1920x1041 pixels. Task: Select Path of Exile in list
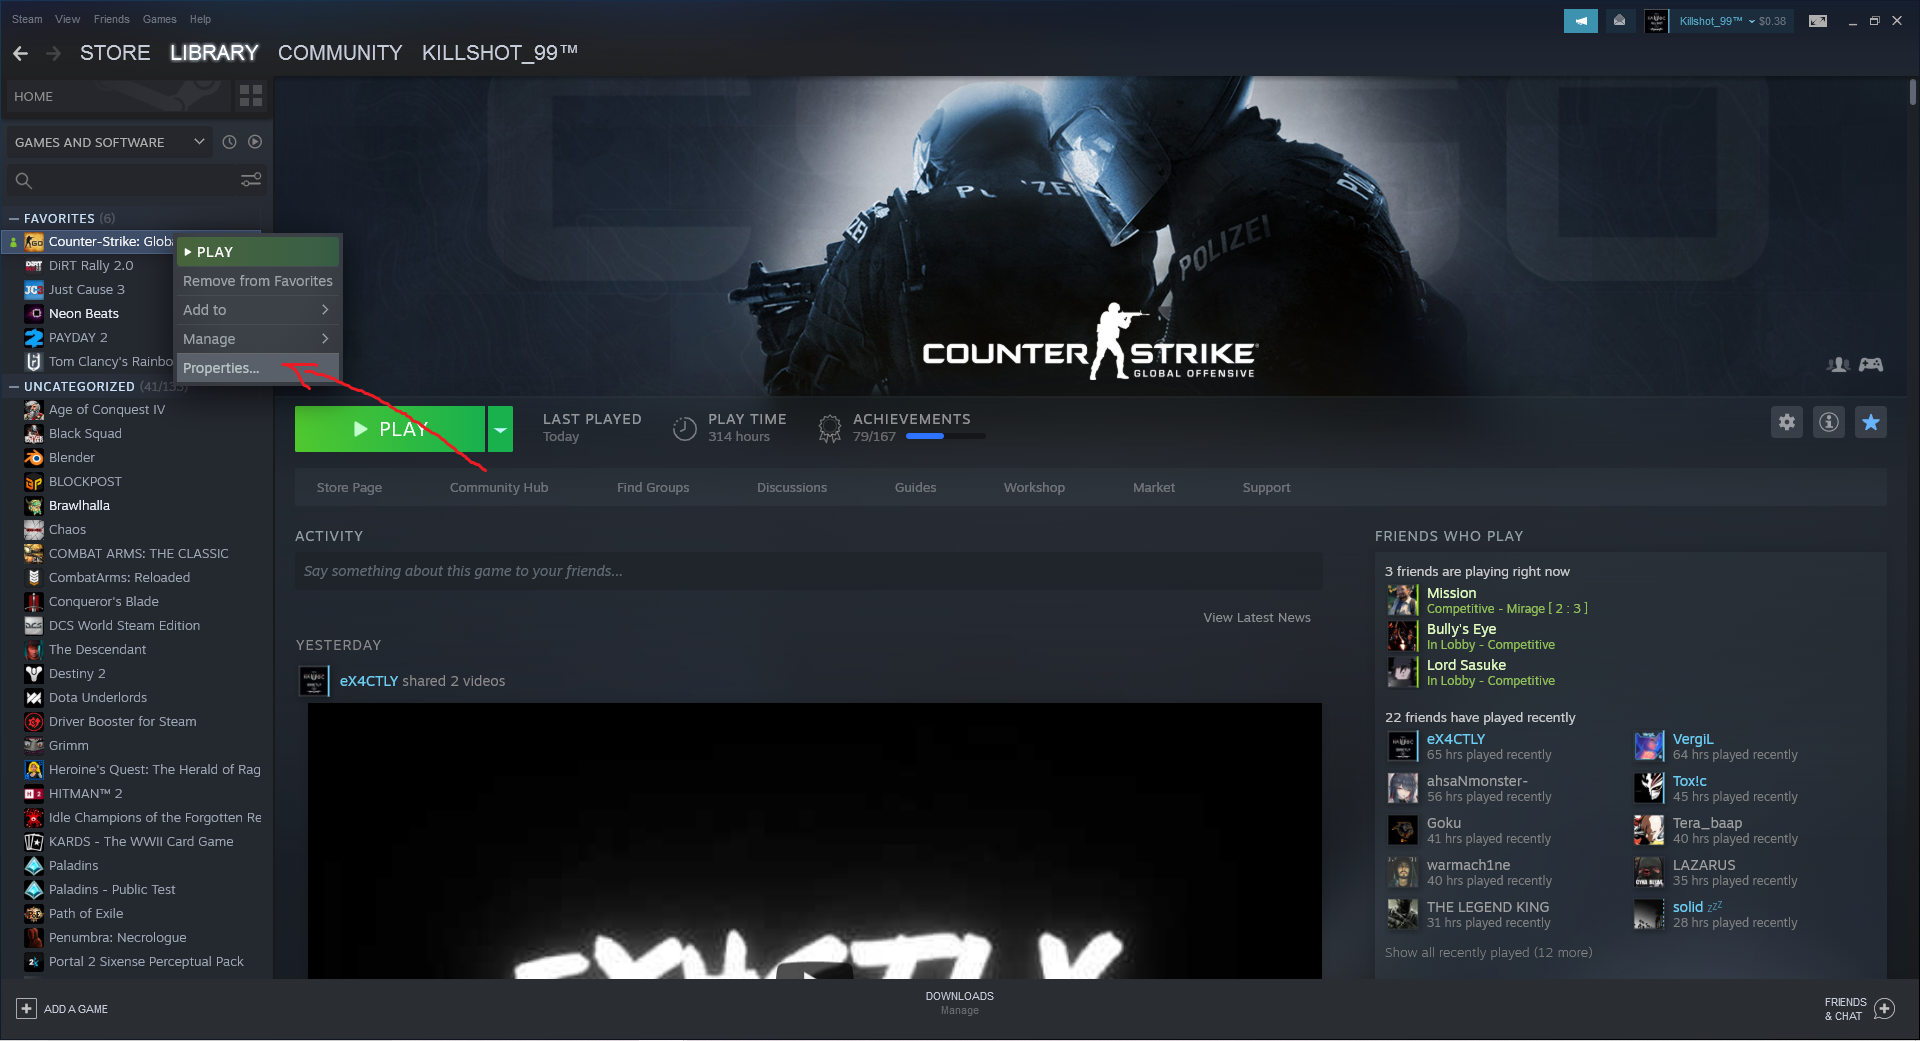(86, 914)
